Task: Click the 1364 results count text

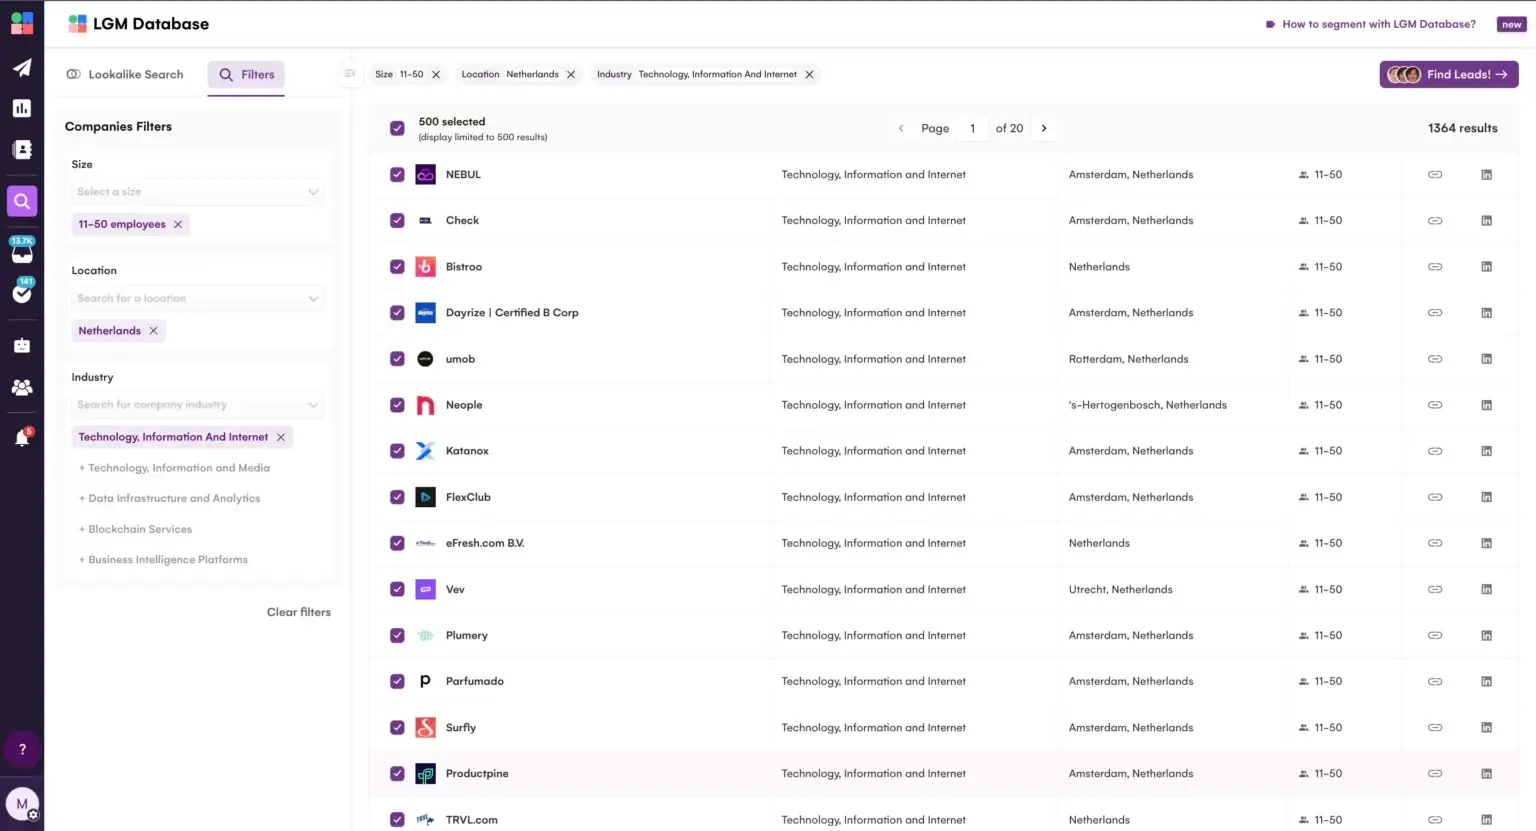Action: coord(1462,128)
